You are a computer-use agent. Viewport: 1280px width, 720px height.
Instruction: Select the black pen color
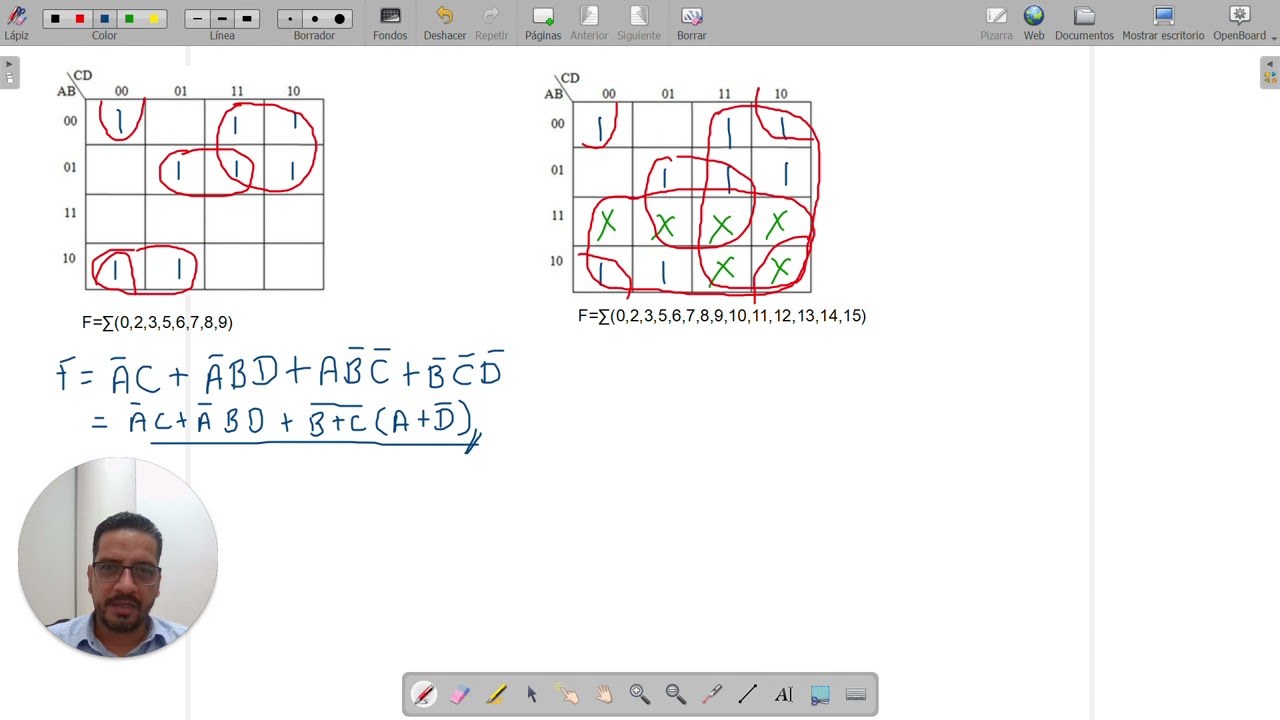(55, 19)
